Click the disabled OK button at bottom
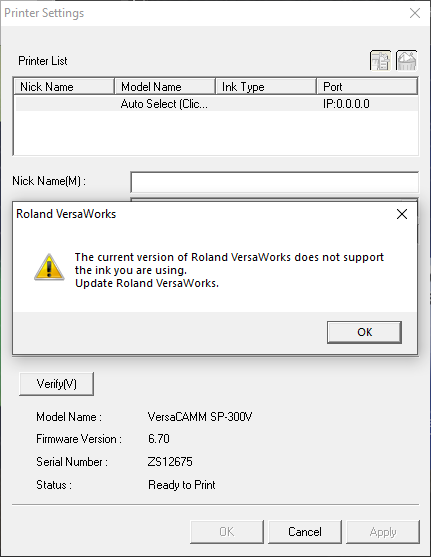This screenshot has height=557, width=431. pos(227,532)
